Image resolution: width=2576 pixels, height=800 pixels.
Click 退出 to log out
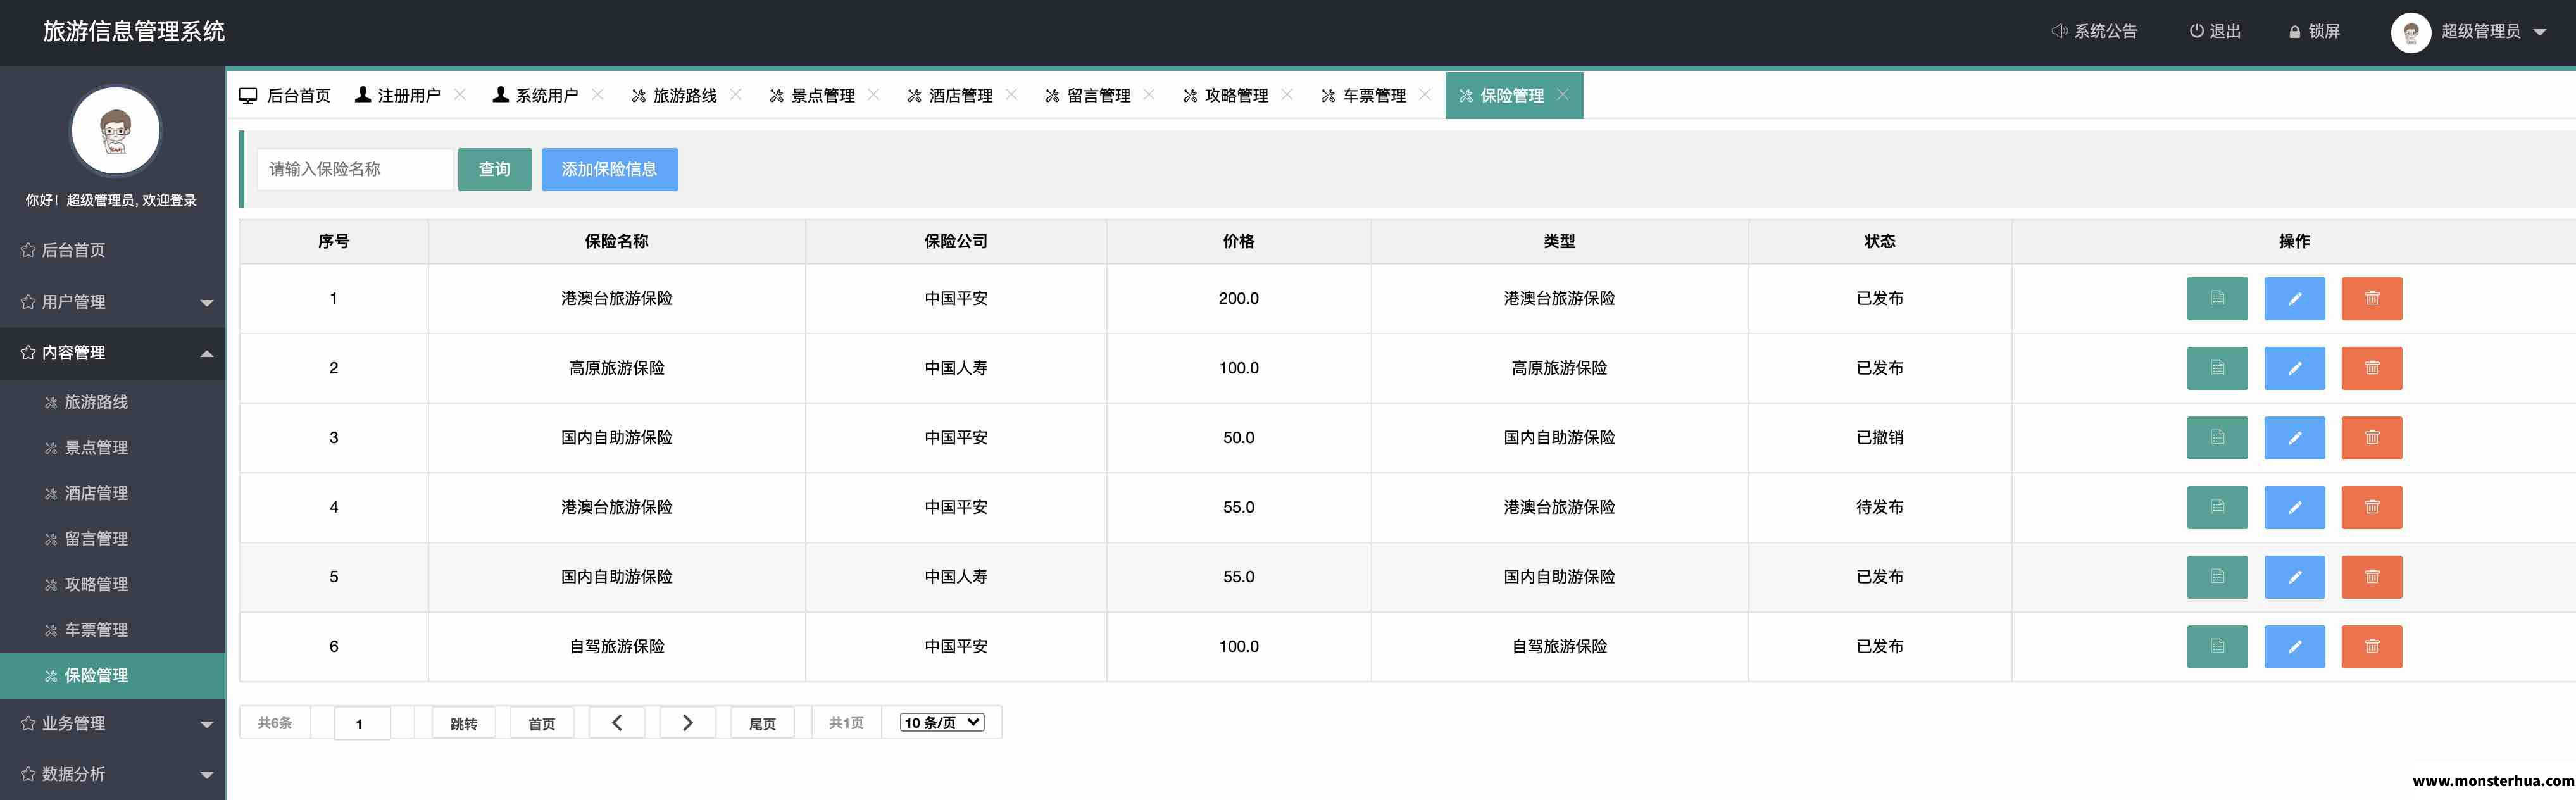click(x=2215, y=31)
